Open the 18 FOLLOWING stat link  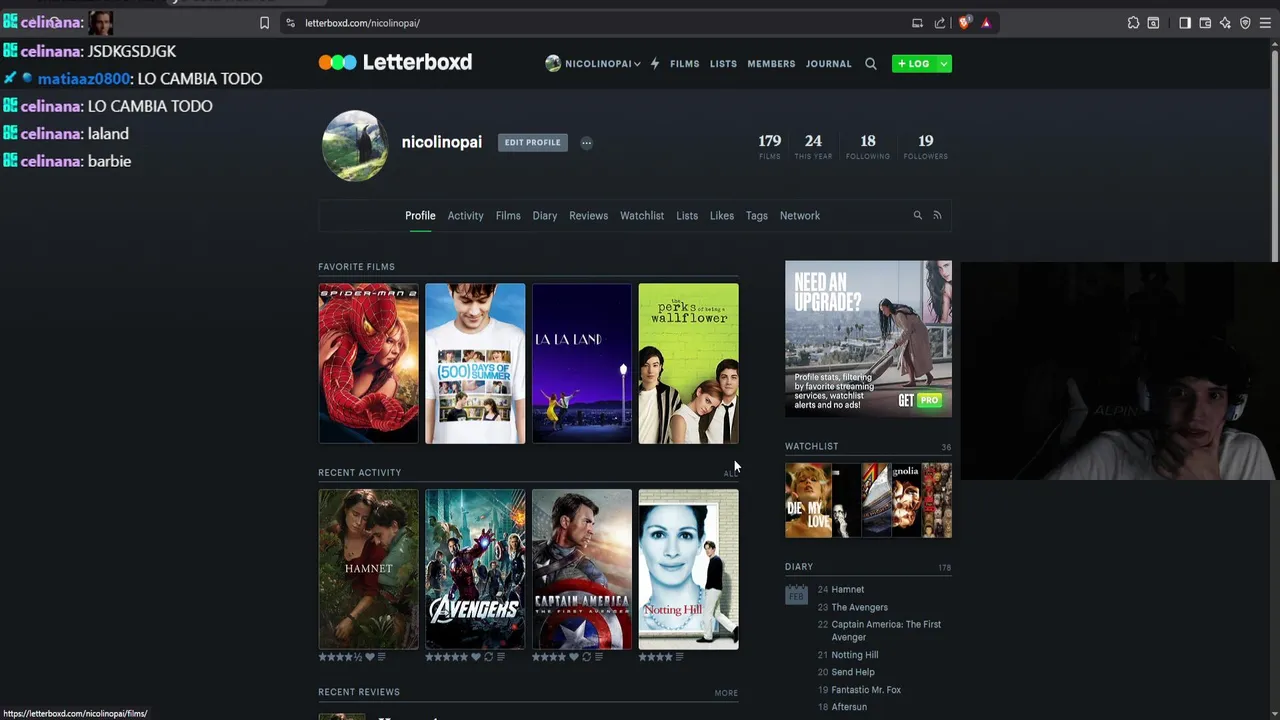tap(868, 146)
